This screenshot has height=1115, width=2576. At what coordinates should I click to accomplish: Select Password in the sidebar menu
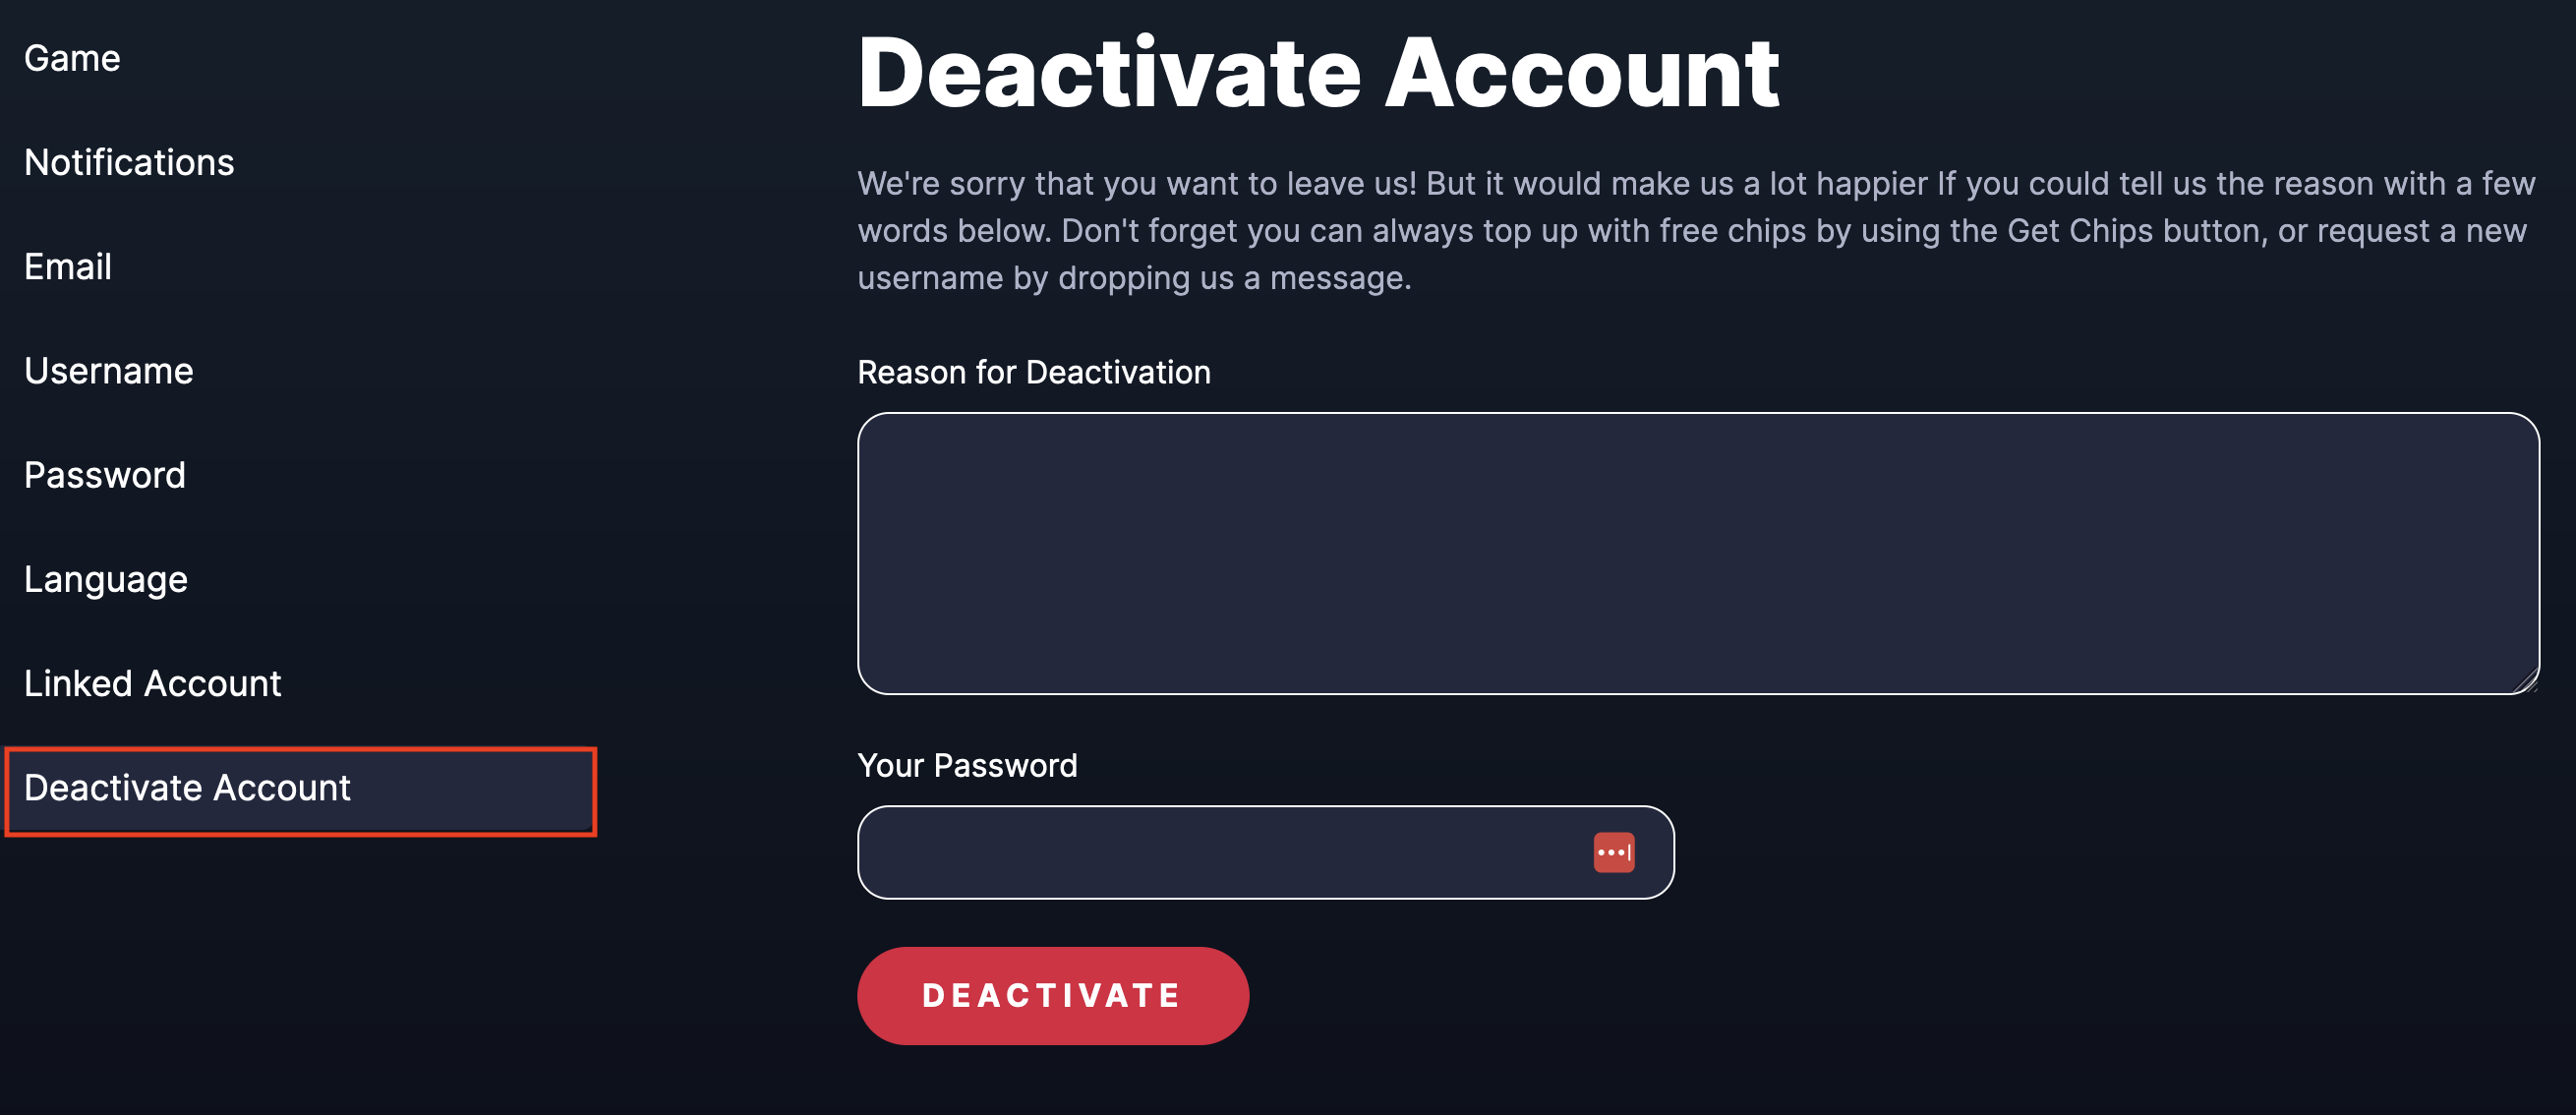[105, 475]
